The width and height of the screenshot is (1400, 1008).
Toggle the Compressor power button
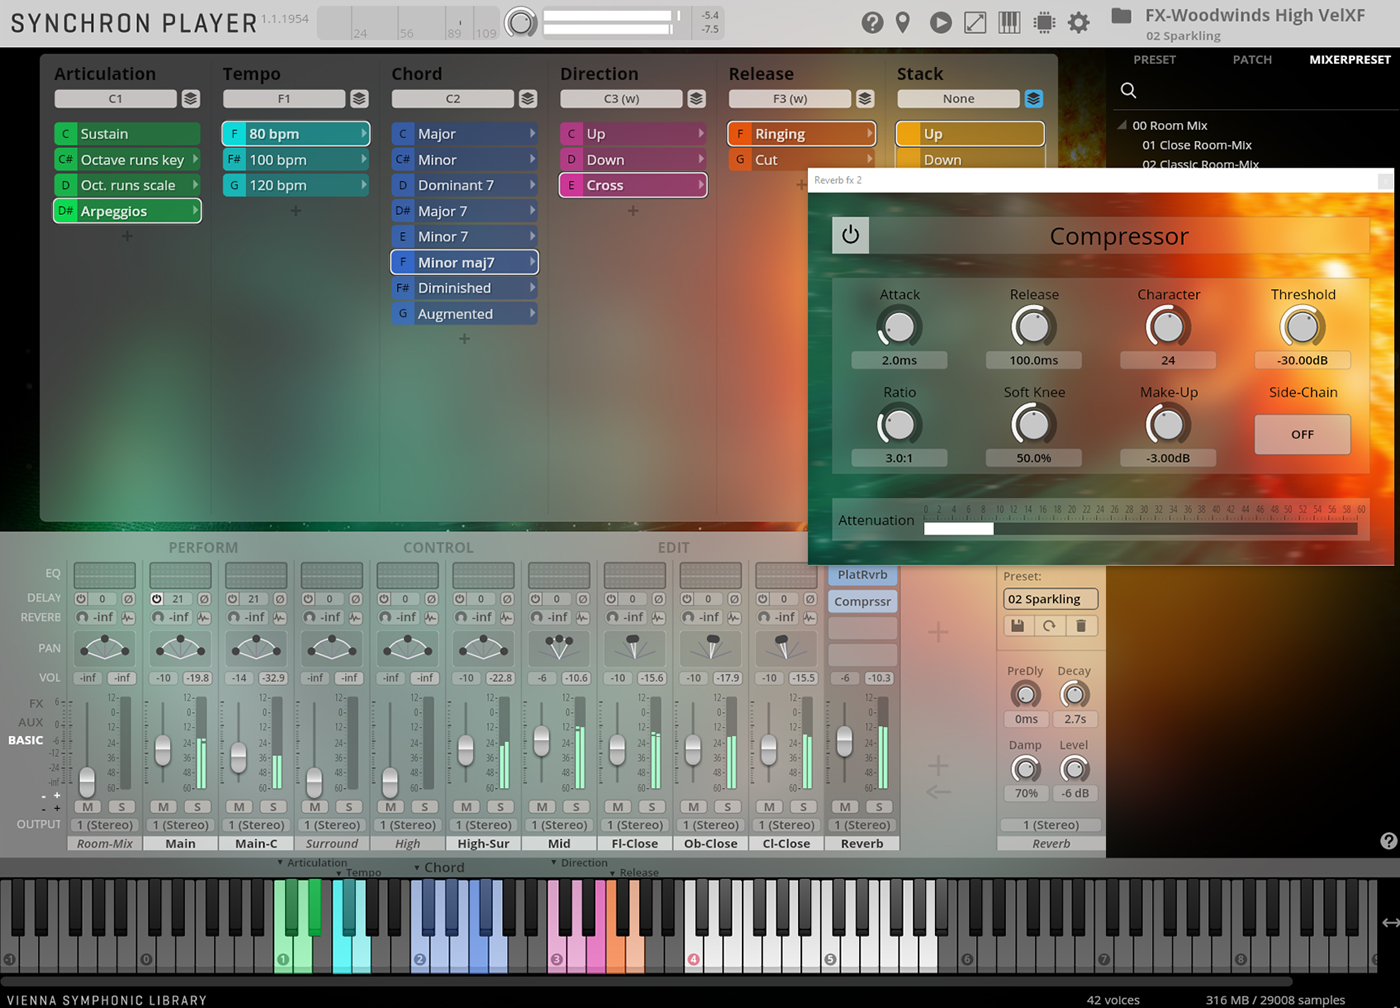pos(849,236)
